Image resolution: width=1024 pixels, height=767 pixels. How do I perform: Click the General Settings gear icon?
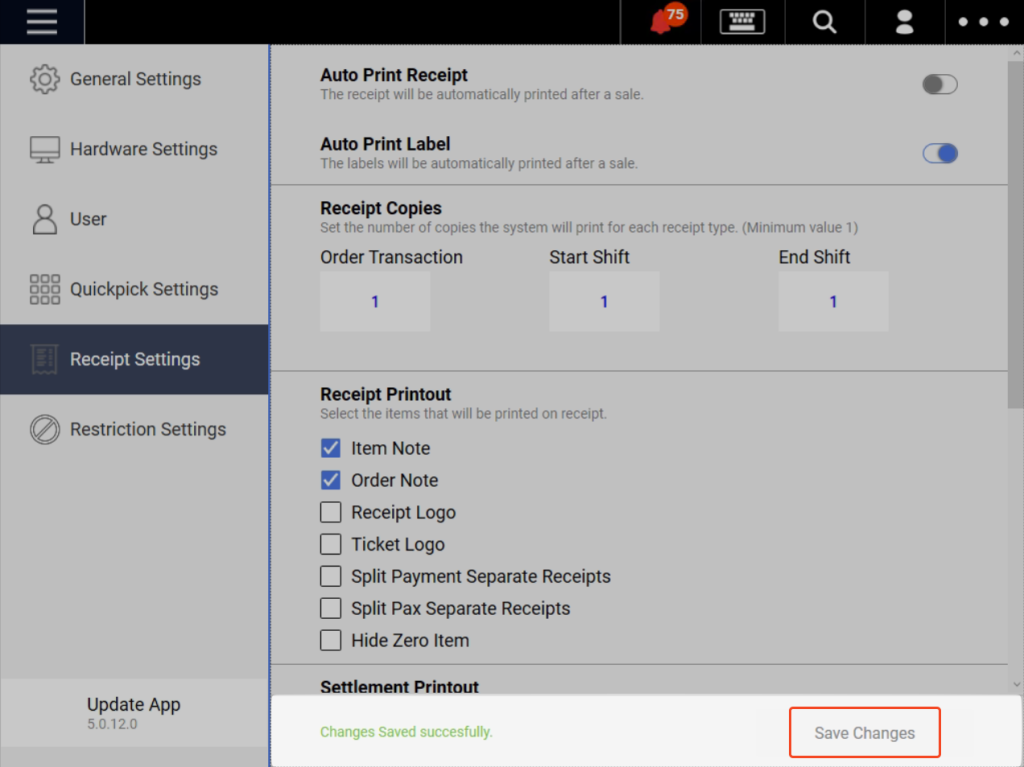(x=45, y=79)
